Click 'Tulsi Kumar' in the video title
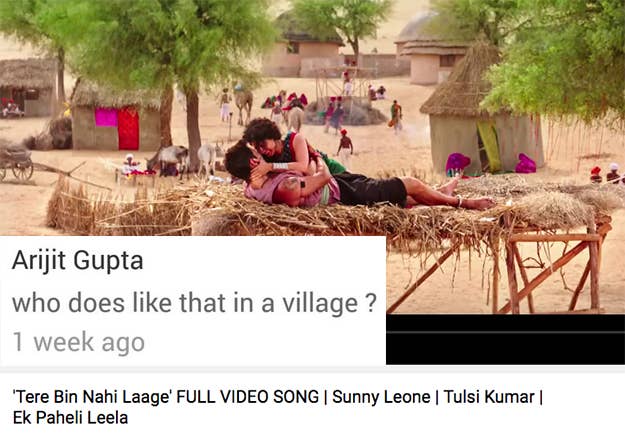The height and width of the screenshot is (434, 625). point(489,397)
